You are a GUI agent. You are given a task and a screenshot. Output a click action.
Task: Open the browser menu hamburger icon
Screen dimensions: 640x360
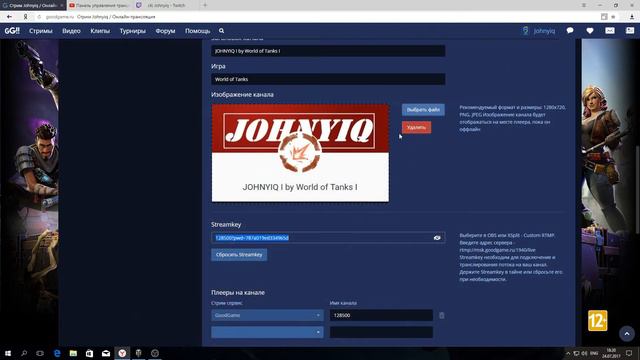584,5
